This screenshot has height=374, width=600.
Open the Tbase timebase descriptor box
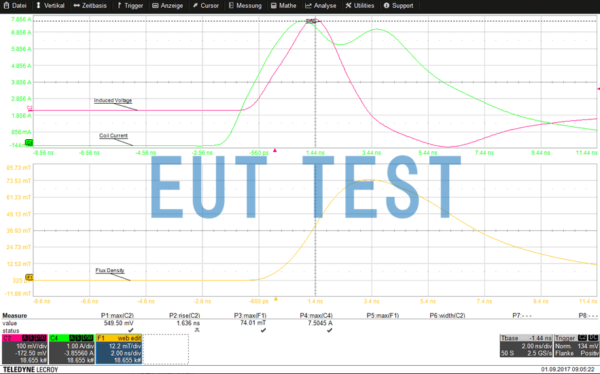[526, 346]
